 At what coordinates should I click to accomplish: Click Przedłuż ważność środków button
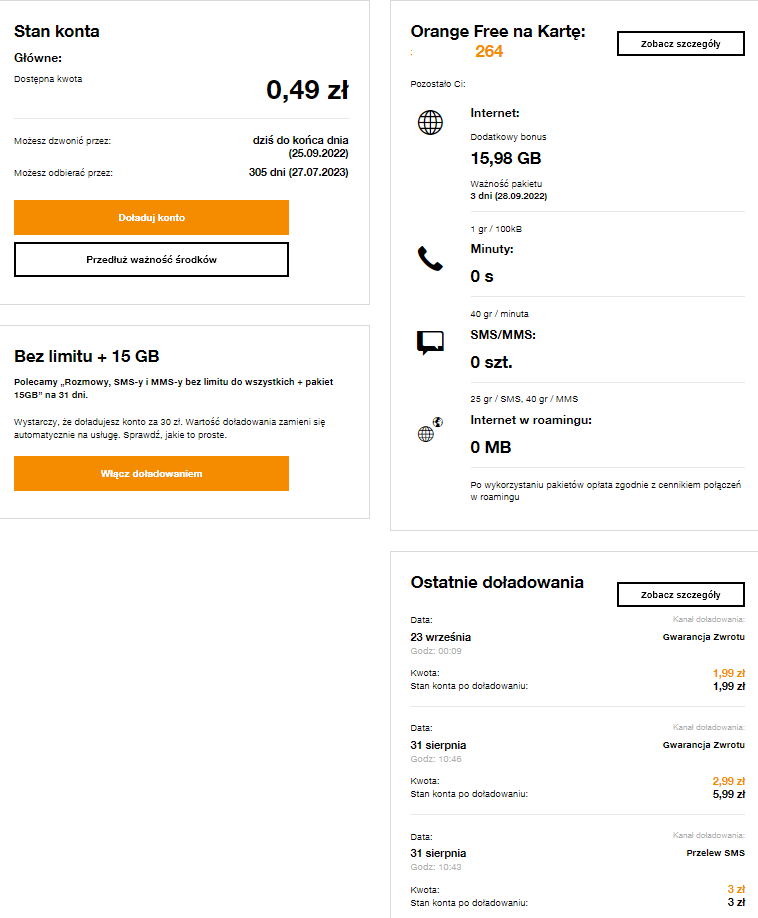pyautogui.click(x=151, y=259)
